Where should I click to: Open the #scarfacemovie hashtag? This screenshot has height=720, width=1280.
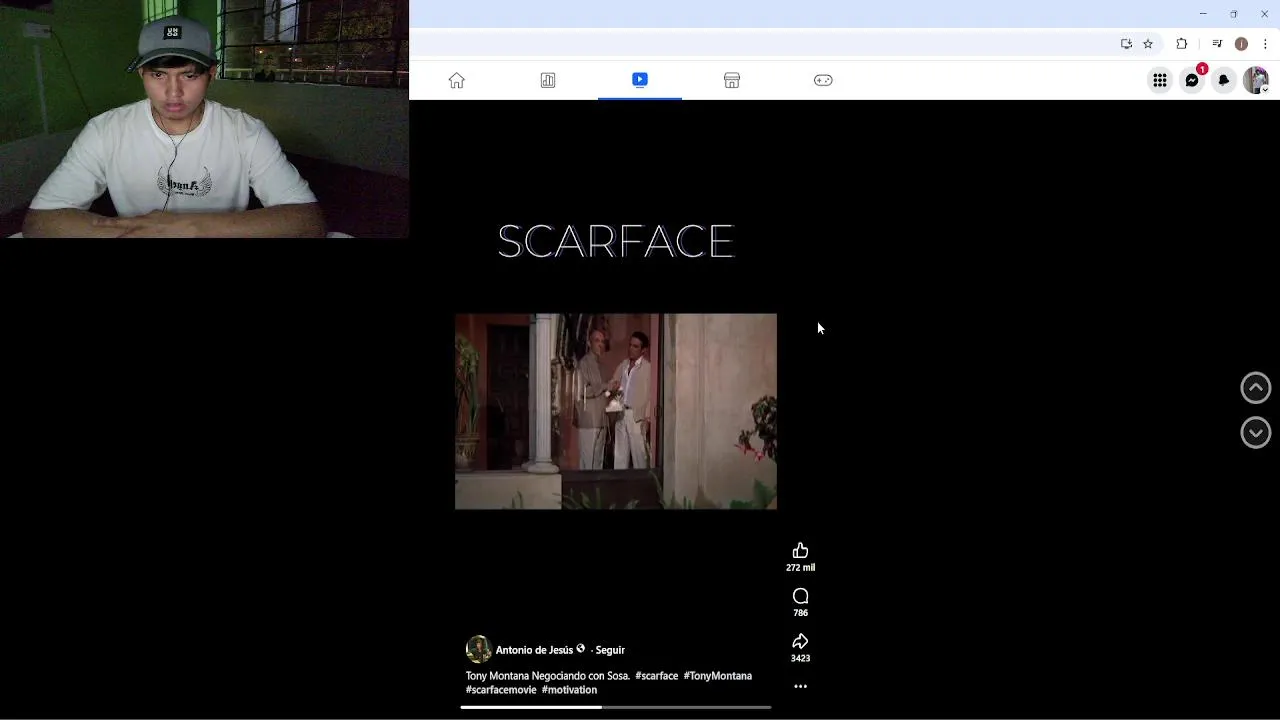coord(501,690)
